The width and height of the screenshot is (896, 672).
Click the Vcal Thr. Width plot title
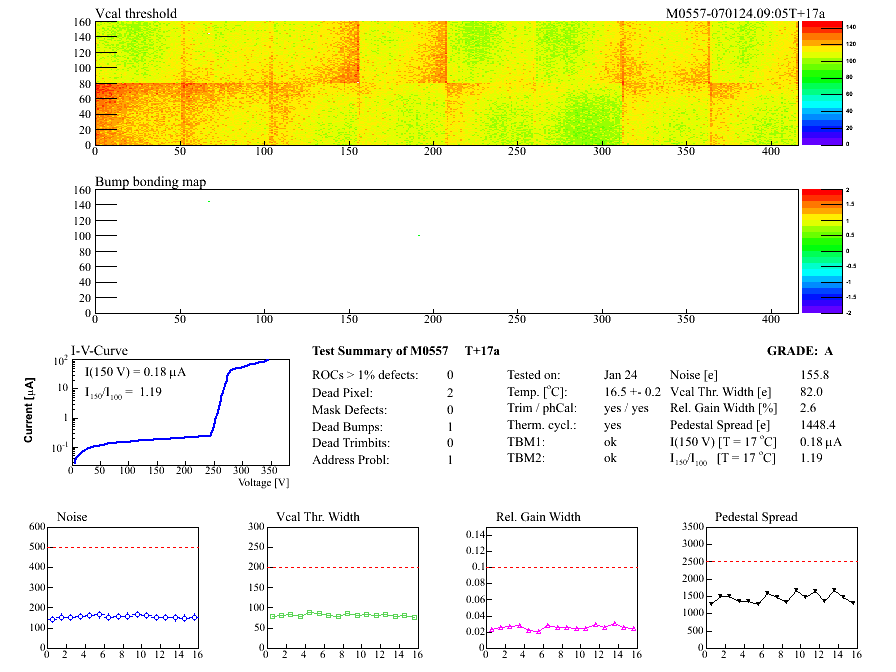click(317, 517)
